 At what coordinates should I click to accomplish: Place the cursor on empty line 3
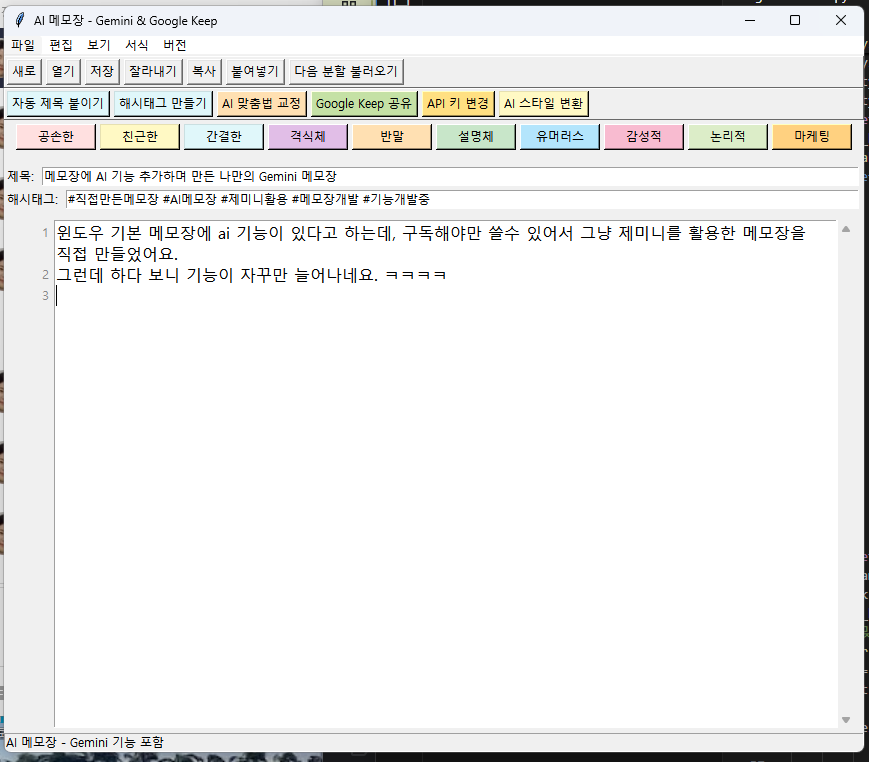click(446, 296)
